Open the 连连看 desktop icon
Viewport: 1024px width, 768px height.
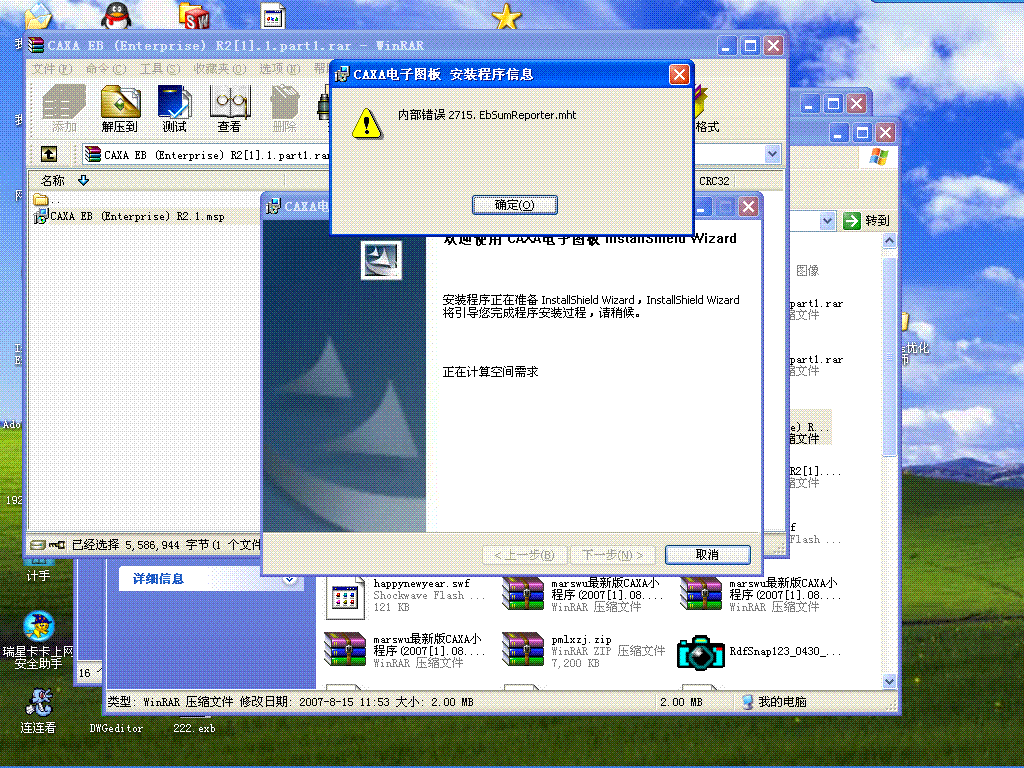pos(38,711)
